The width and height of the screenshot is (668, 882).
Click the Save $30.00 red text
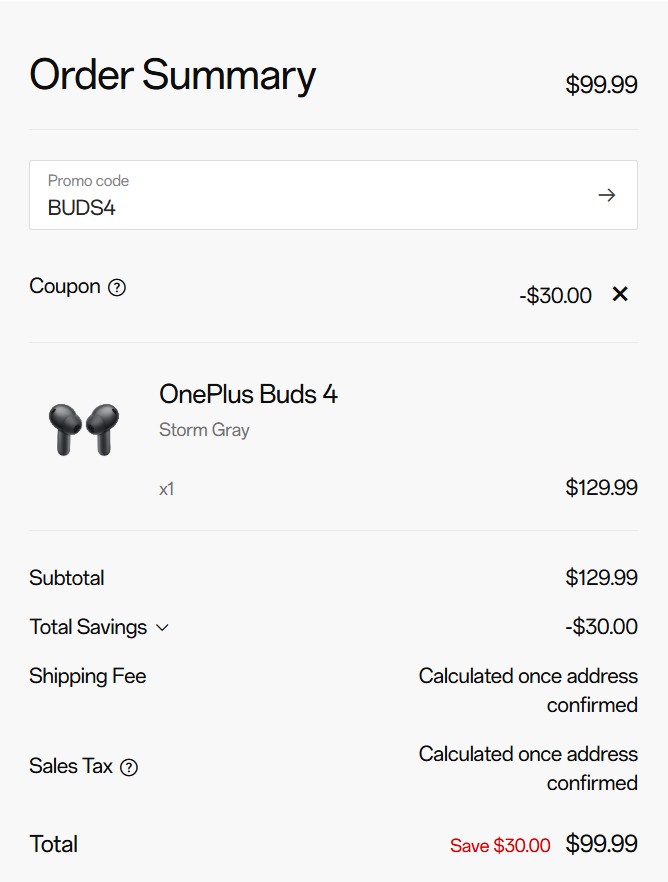[x=500, y=845]
